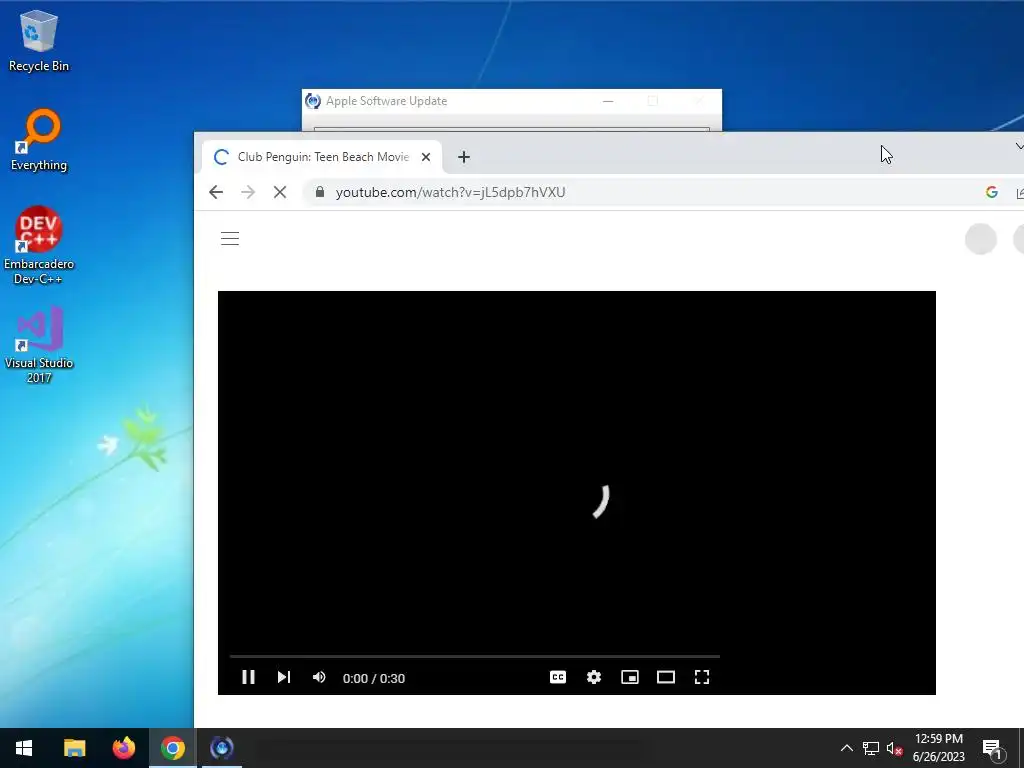Open network status tray icon
The width and height of the screenshot is (1024, 768).
[x=871, y=748]
